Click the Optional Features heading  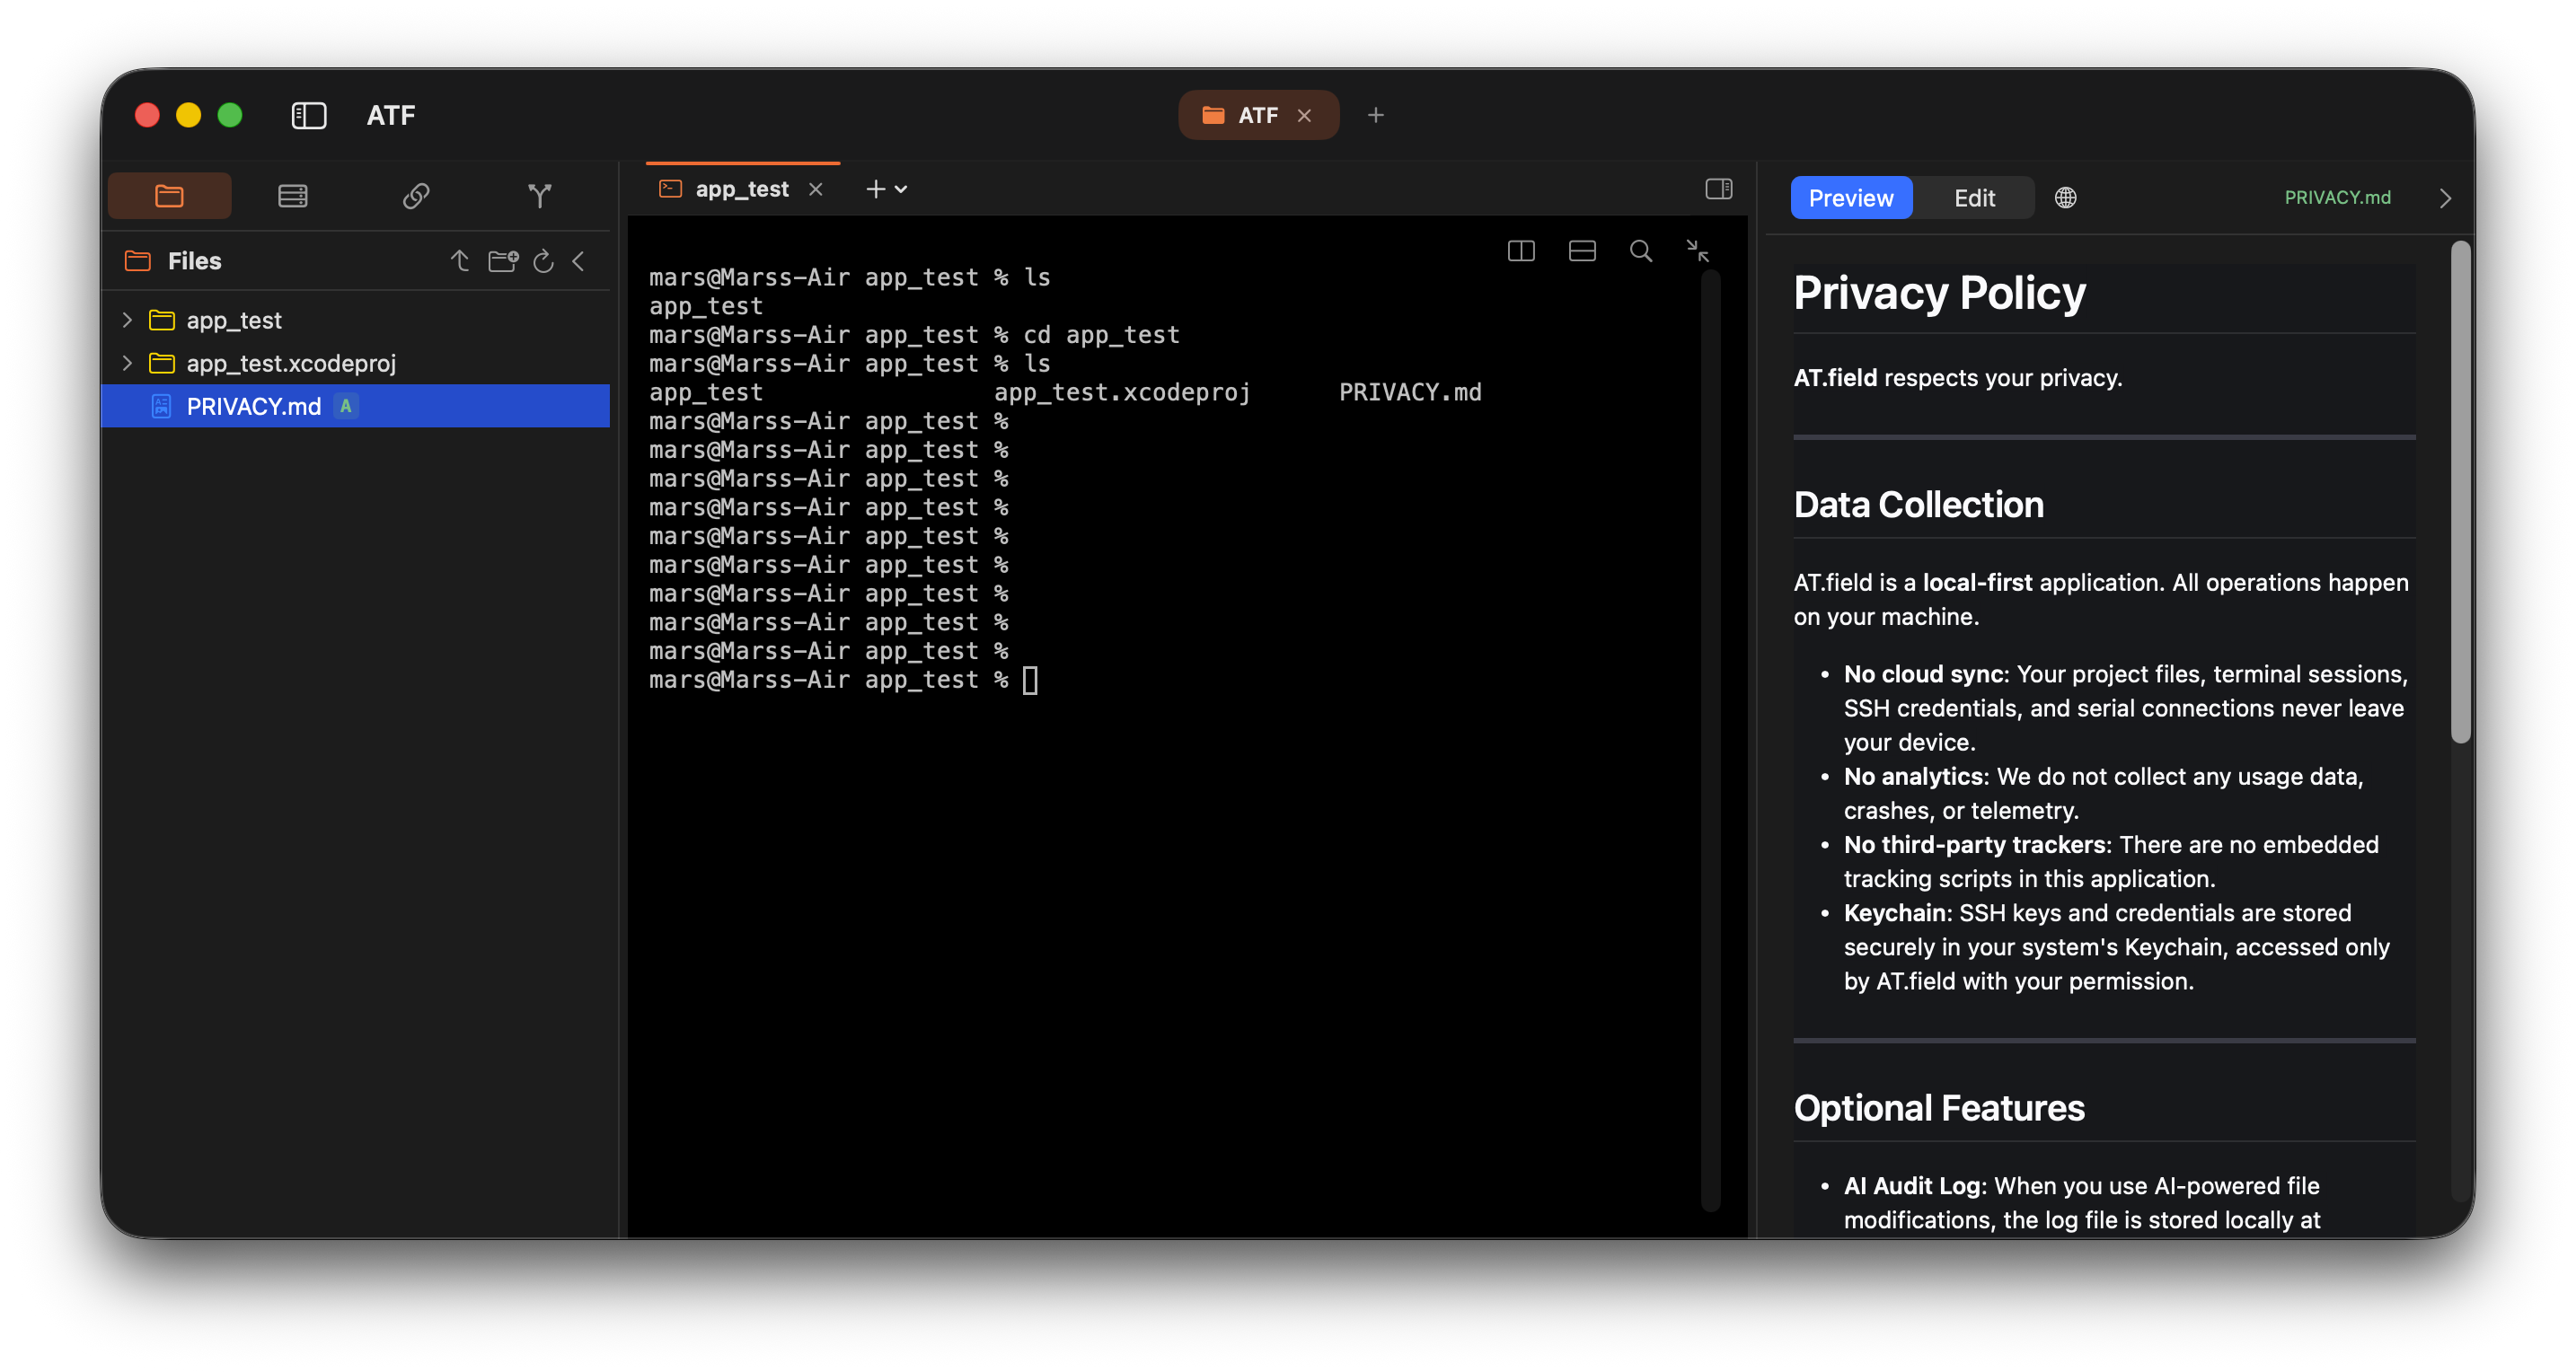point(1938,1108)
